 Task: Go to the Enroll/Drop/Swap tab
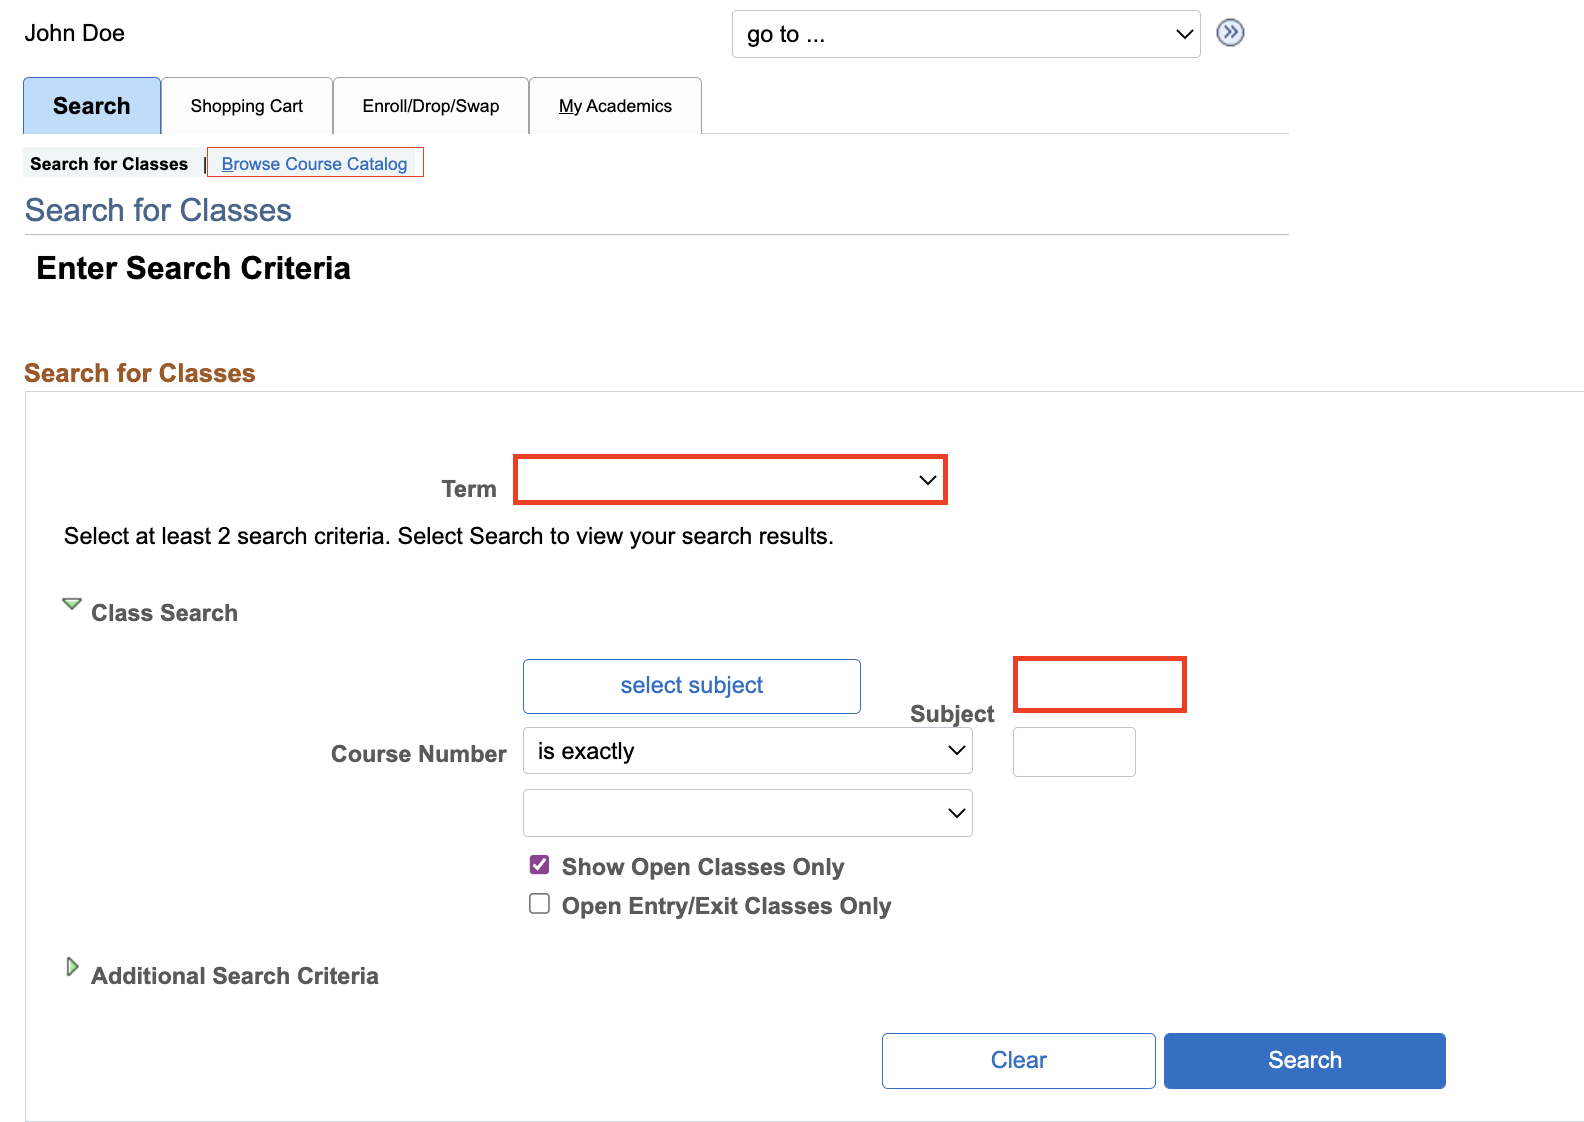[431, 106]
